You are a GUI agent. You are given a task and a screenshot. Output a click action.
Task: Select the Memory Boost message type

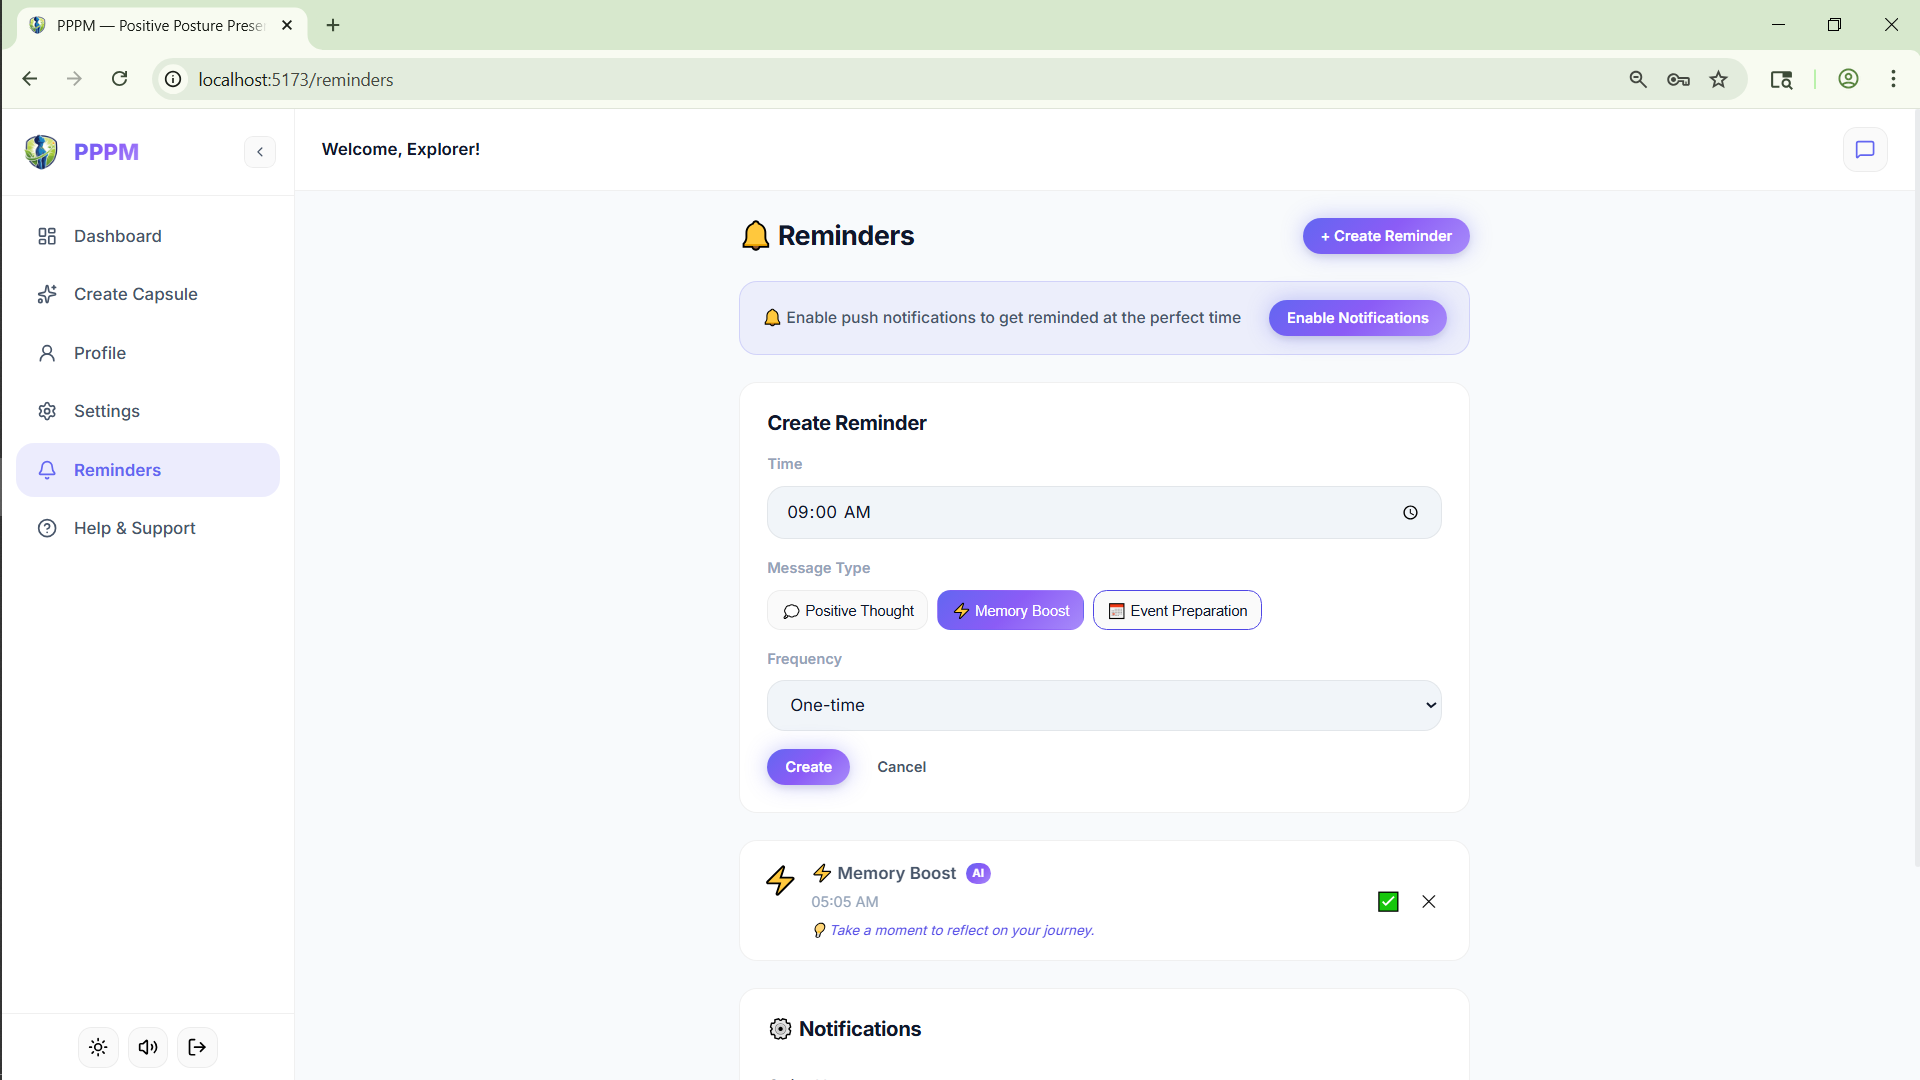[1010, 611]
